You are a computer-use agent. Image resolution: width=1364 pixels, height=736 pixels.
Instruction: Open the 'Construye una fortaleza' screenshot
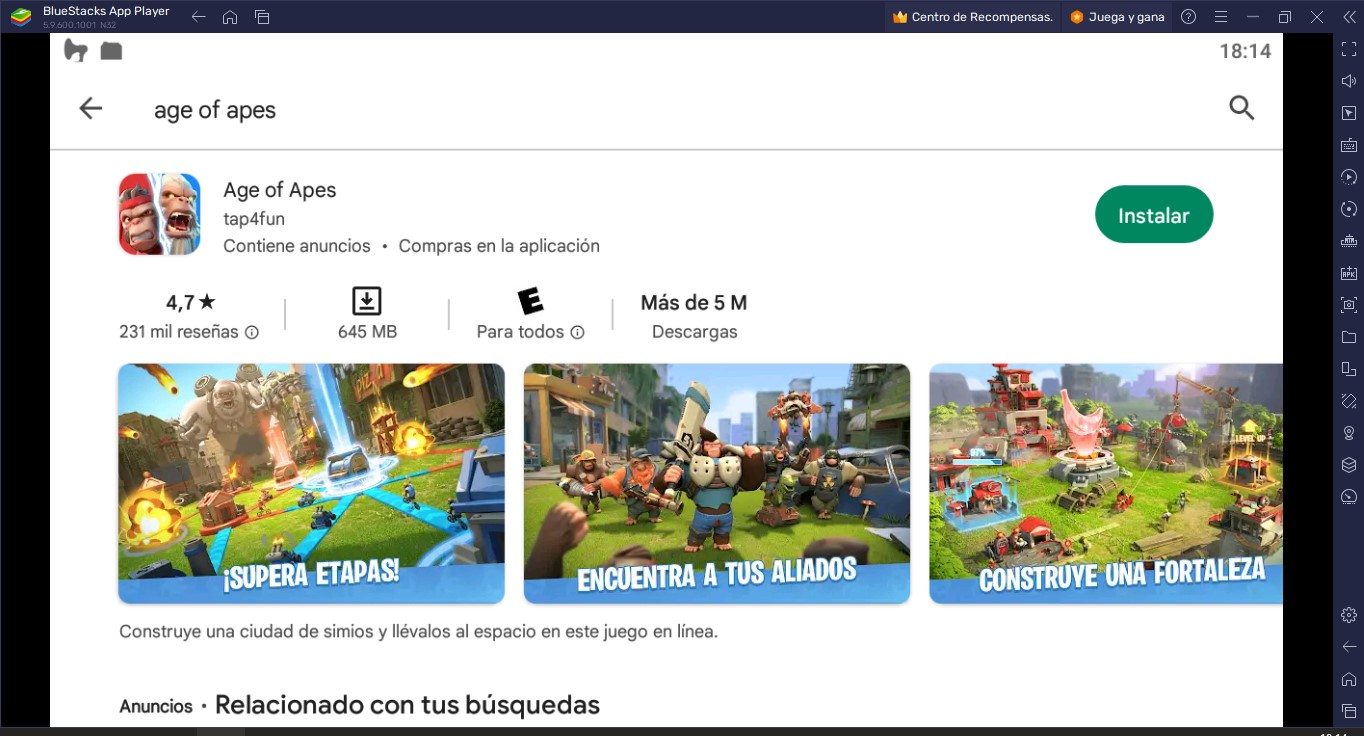pos(1106,484)
